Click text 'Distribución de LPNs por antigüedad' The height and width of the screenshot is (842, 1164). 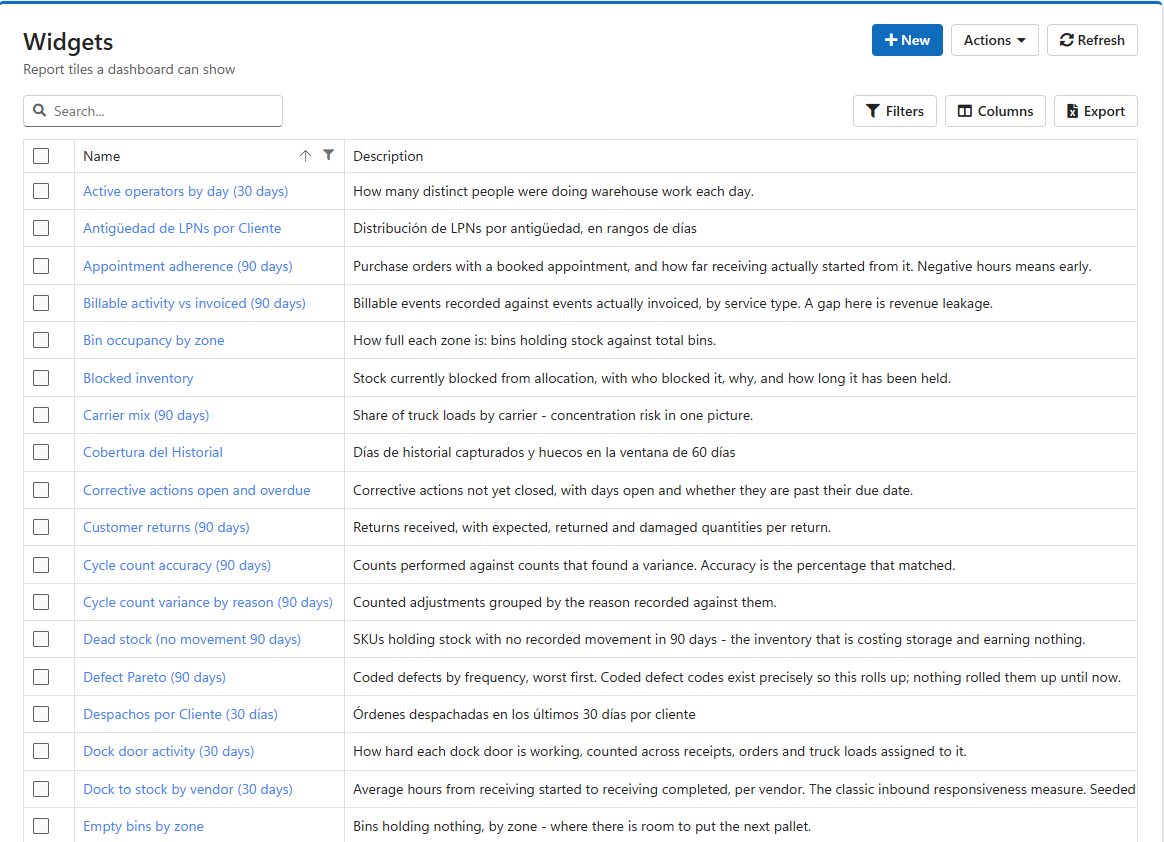[x=468, y=228]
